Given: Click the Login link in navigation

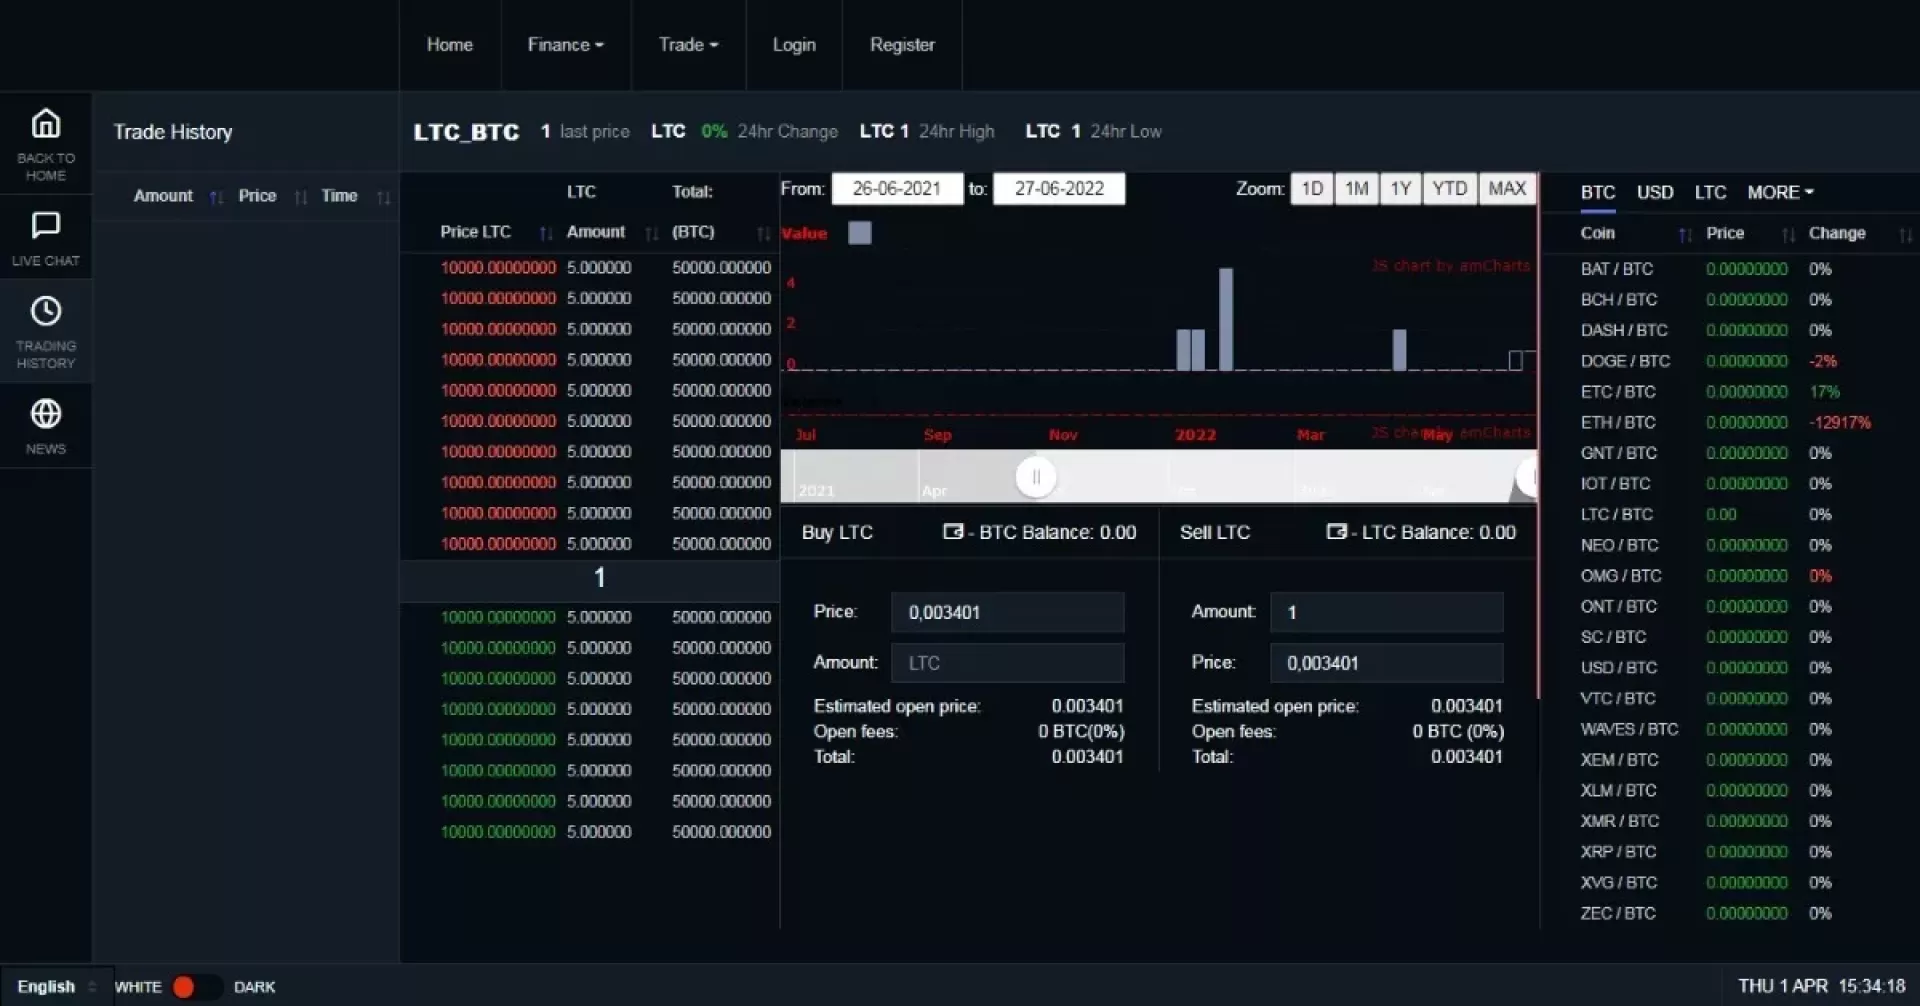Looking at the screenshot, I should [794, 45].
